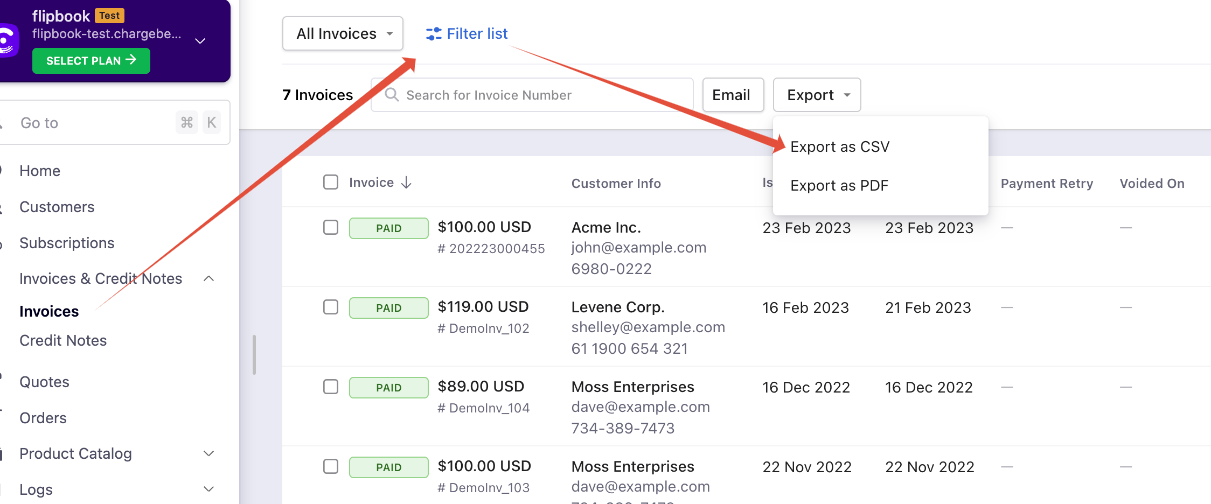Open the All Invoices dropdown
Image resolution: width=1211 pixels, height=504 pixels.
click(342, 34)
